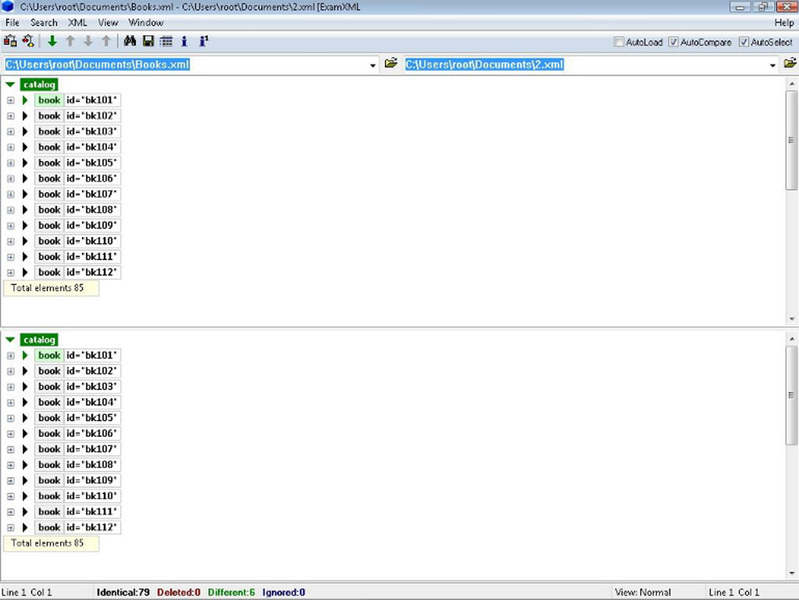Click 'View: Normal' in the status bar

643,592
